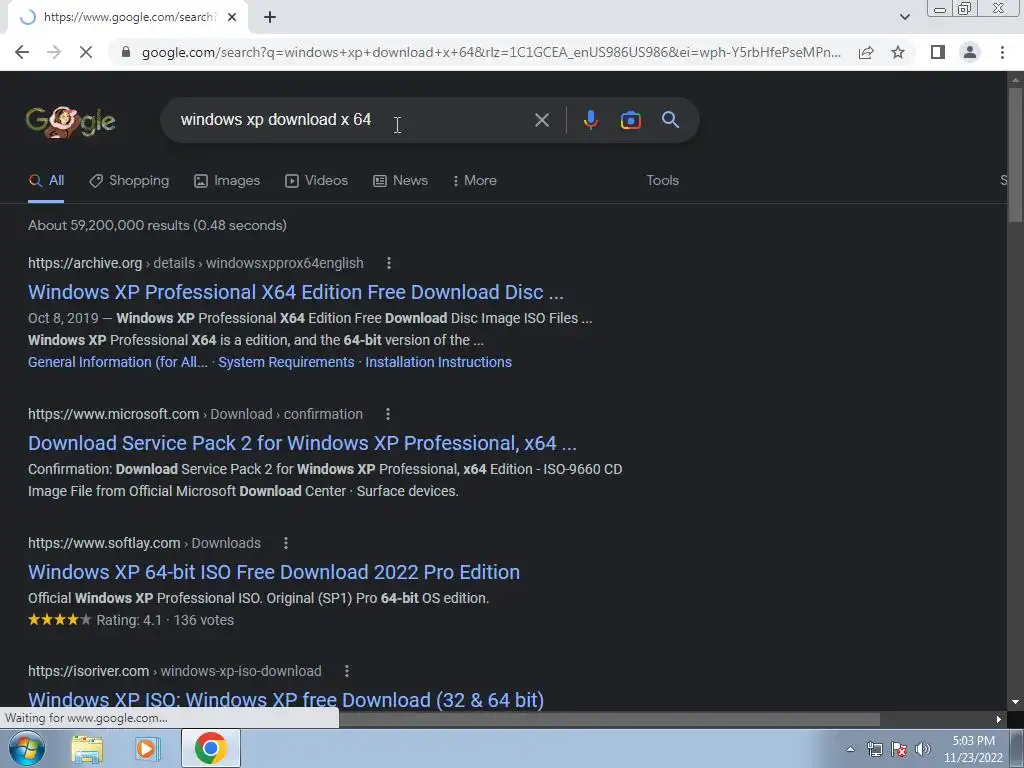This screenshot has height=768, width=1024.
Task: Click the Chrome taskbar icon
Action: coord(210,748)
